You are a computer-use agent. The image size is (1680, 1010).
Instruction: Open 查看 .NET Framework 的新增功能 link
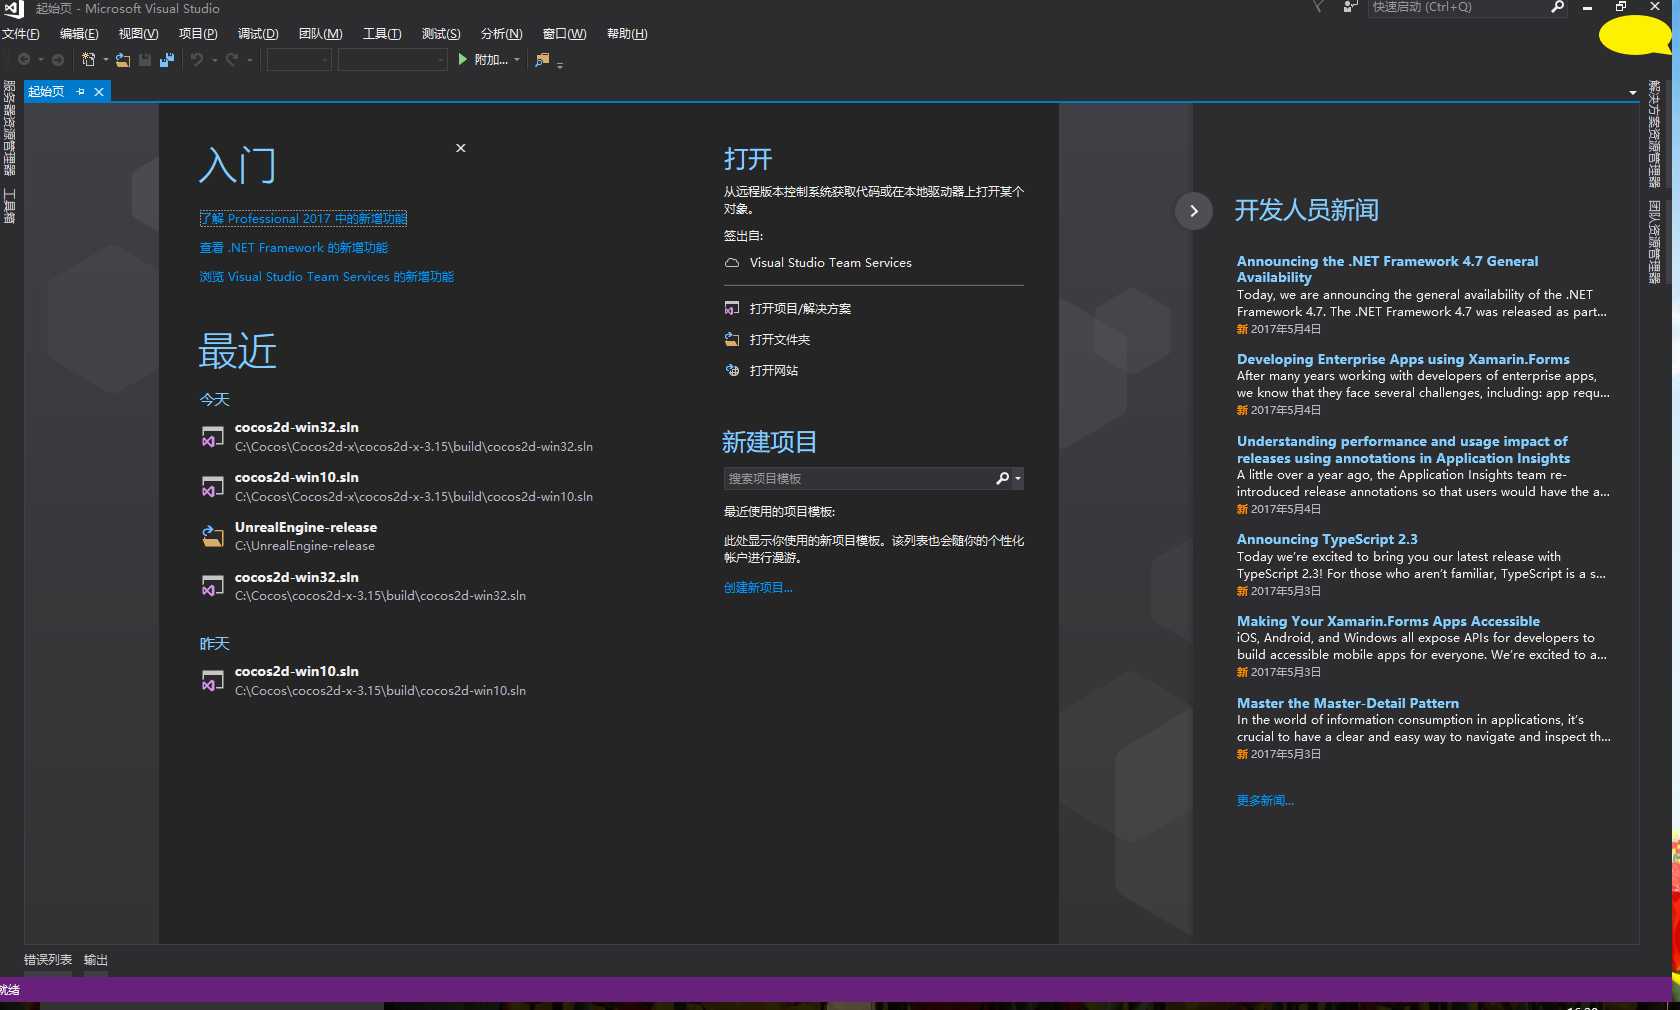[294, 248]
